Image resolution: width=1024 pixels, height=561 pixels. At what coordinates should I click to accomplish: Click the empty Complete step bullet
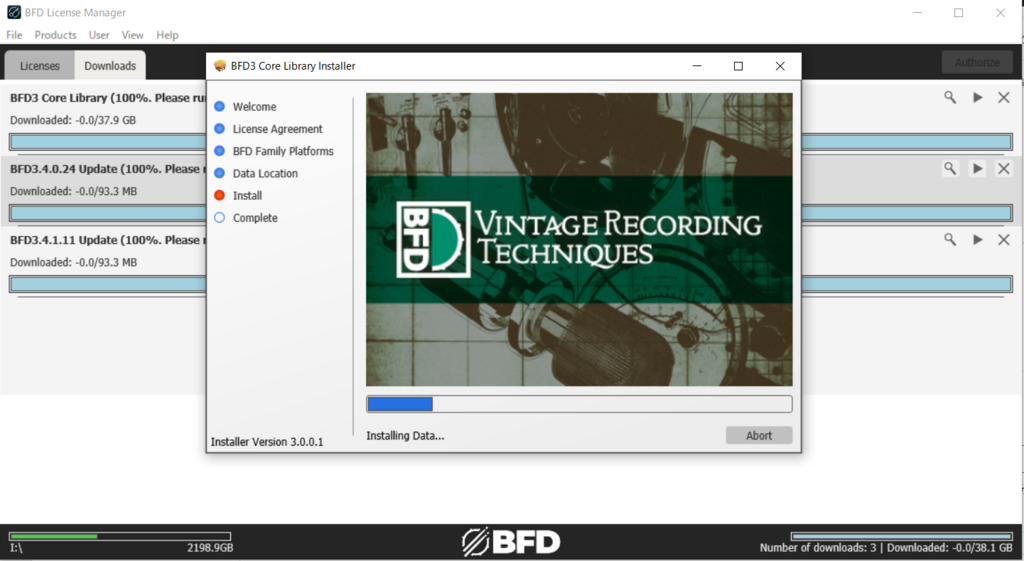219,217
